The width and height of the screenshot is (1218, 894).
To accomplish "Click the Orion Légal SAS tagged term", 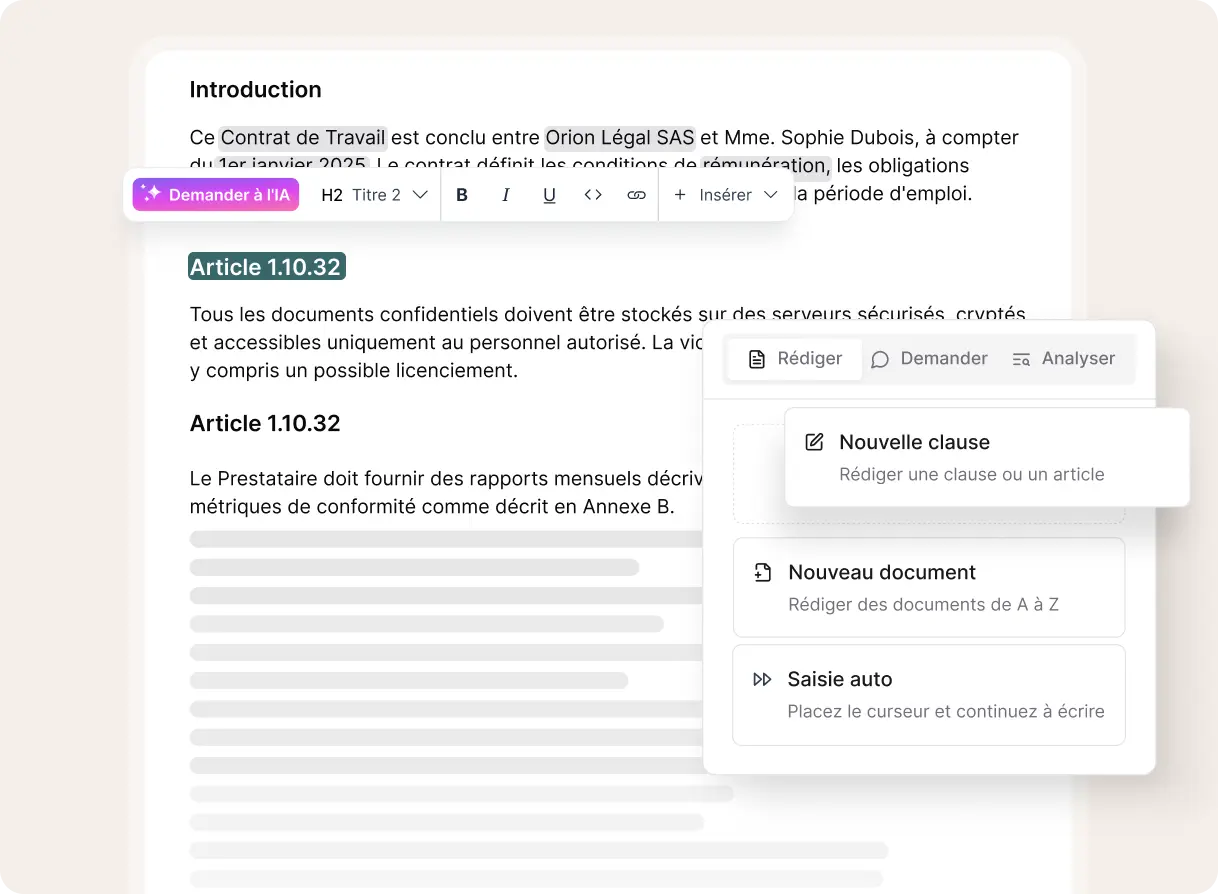I will click(620, 138).
